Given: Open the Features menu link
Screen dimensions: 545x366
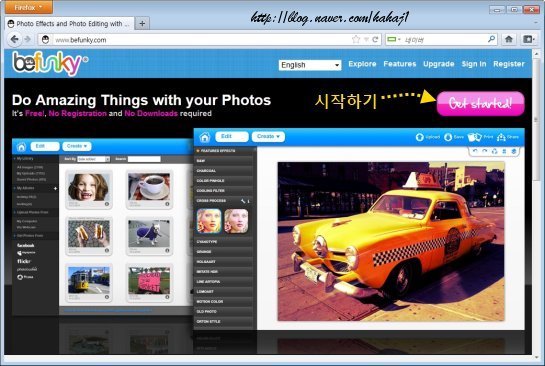Looking at the screenshot, I should click(400, 64).
